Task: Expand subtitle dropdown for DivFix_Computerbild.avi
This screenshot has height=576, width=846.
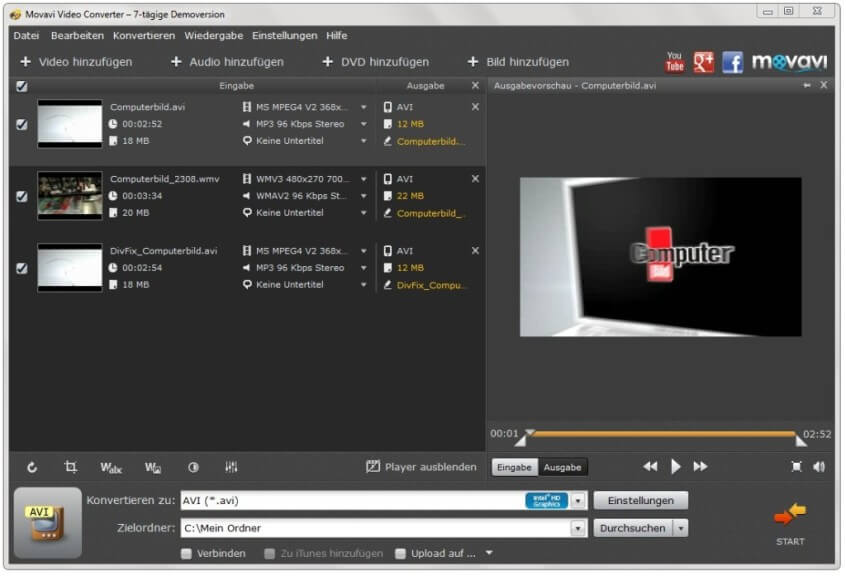Action: tap(364, 284)
